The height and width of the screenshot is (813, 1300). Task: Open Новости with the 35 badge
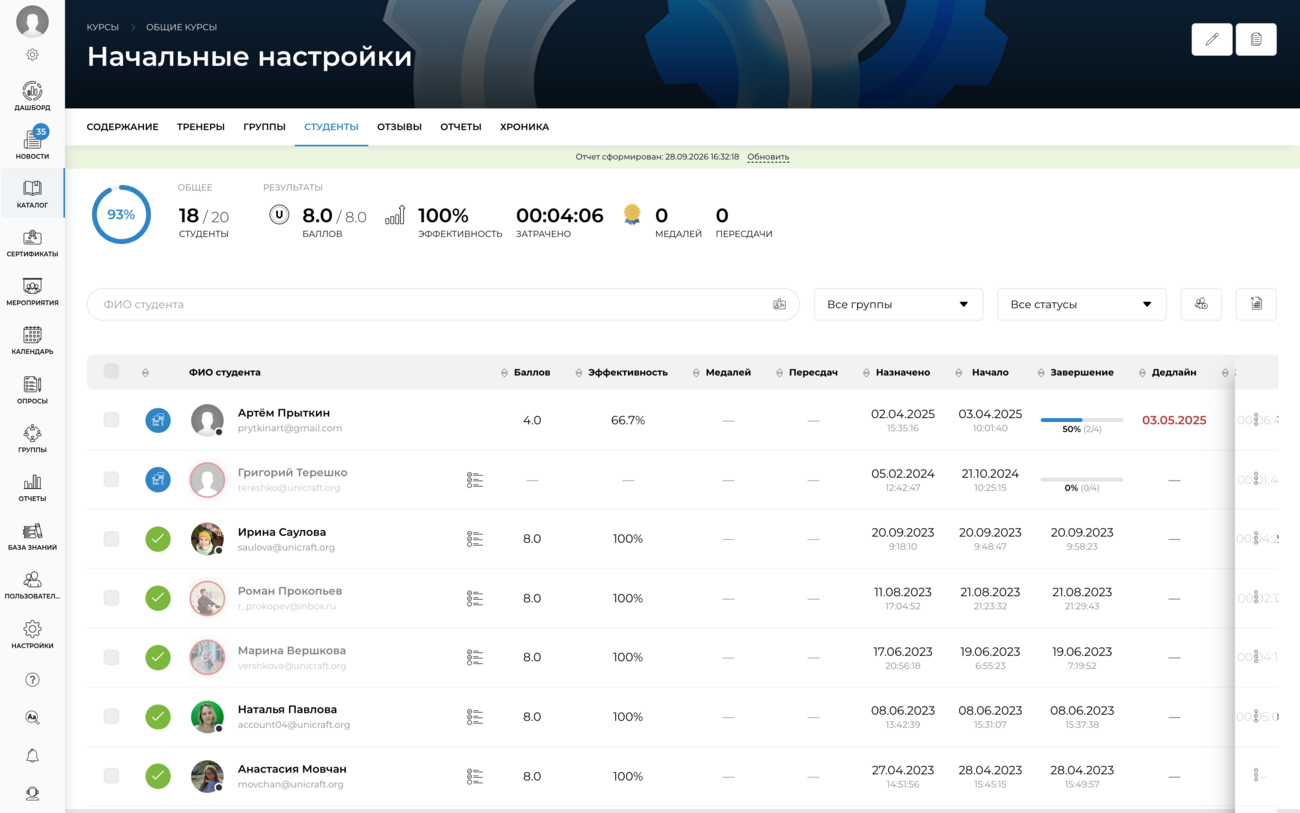click(32, 144)
